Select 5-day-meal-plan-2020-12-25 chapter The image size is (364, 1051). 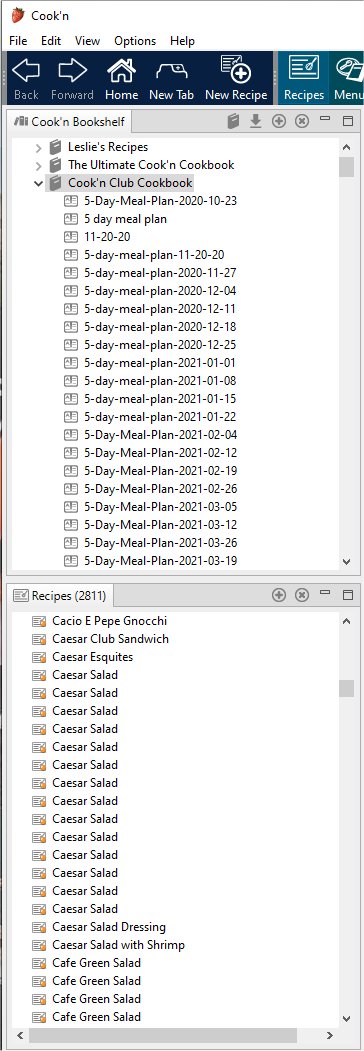click(x=160, y=345)
